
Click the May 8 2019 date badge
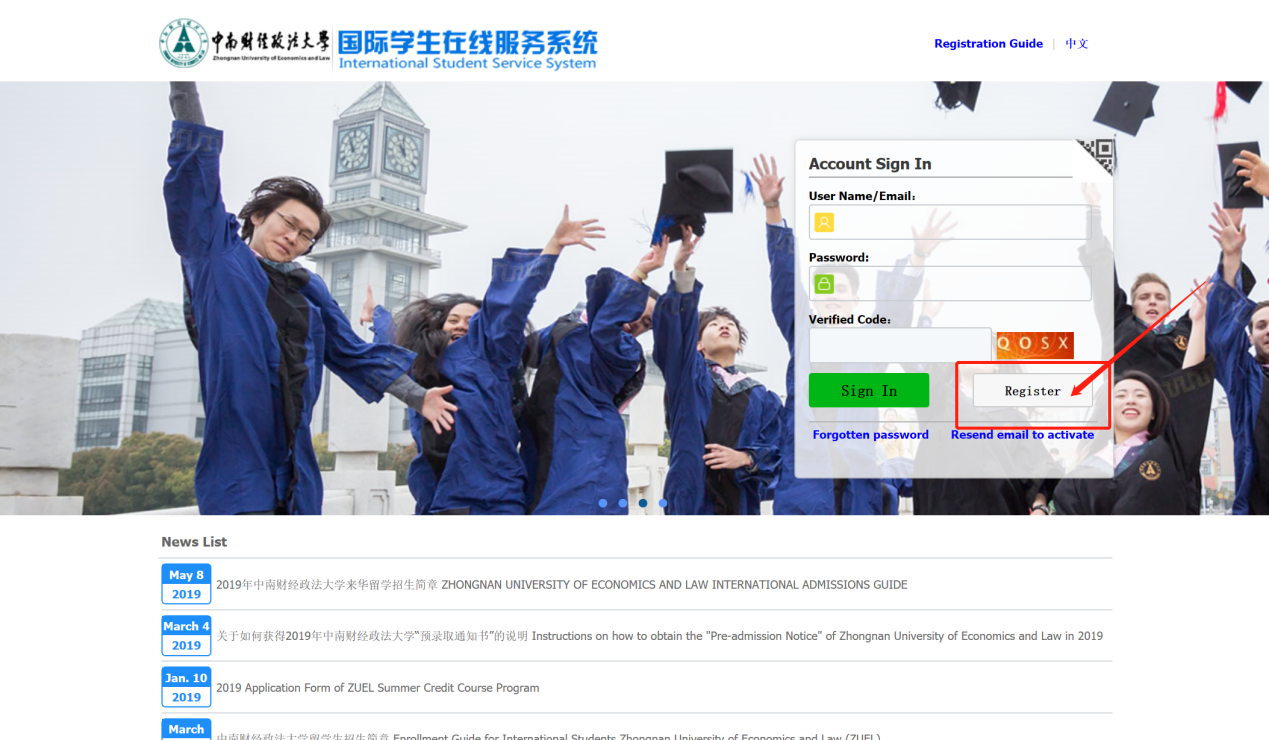tap(186, 585)
